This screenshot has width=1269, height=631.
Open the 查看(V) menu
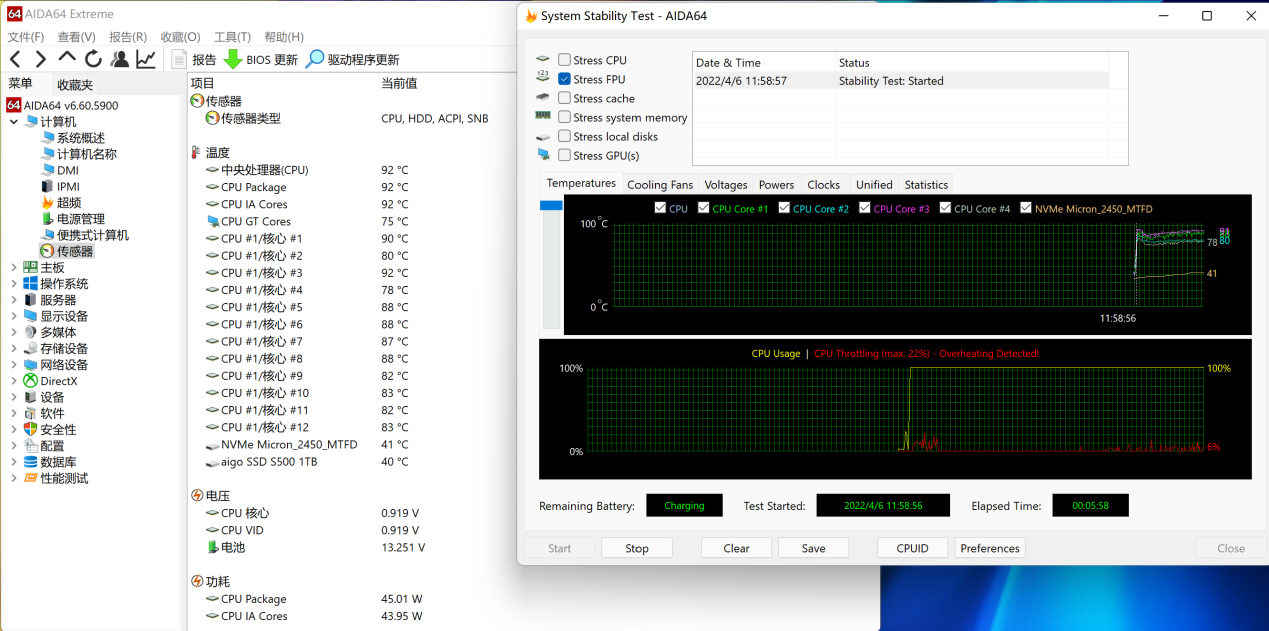click(76, 36)
